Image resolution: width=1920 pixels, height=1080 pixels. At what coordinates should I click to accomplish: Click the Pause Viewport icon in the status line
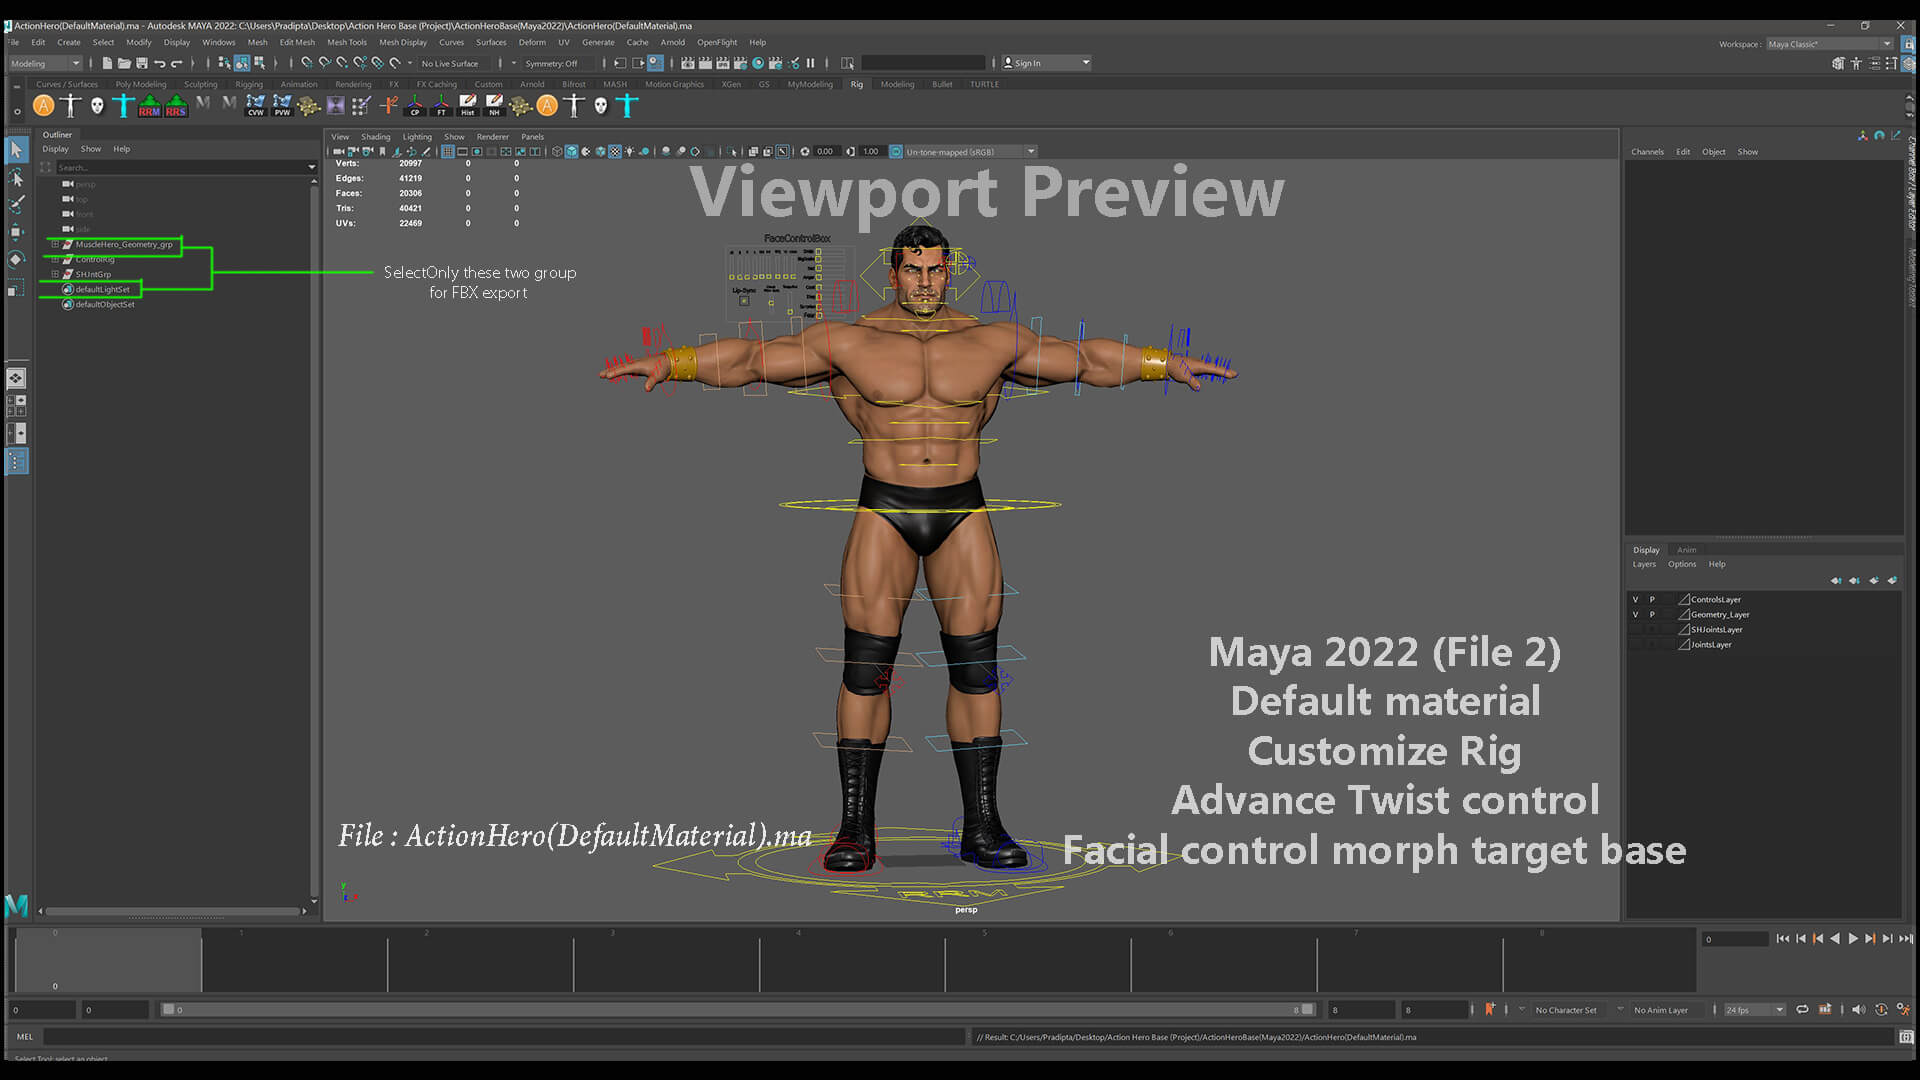pos(811,63)
